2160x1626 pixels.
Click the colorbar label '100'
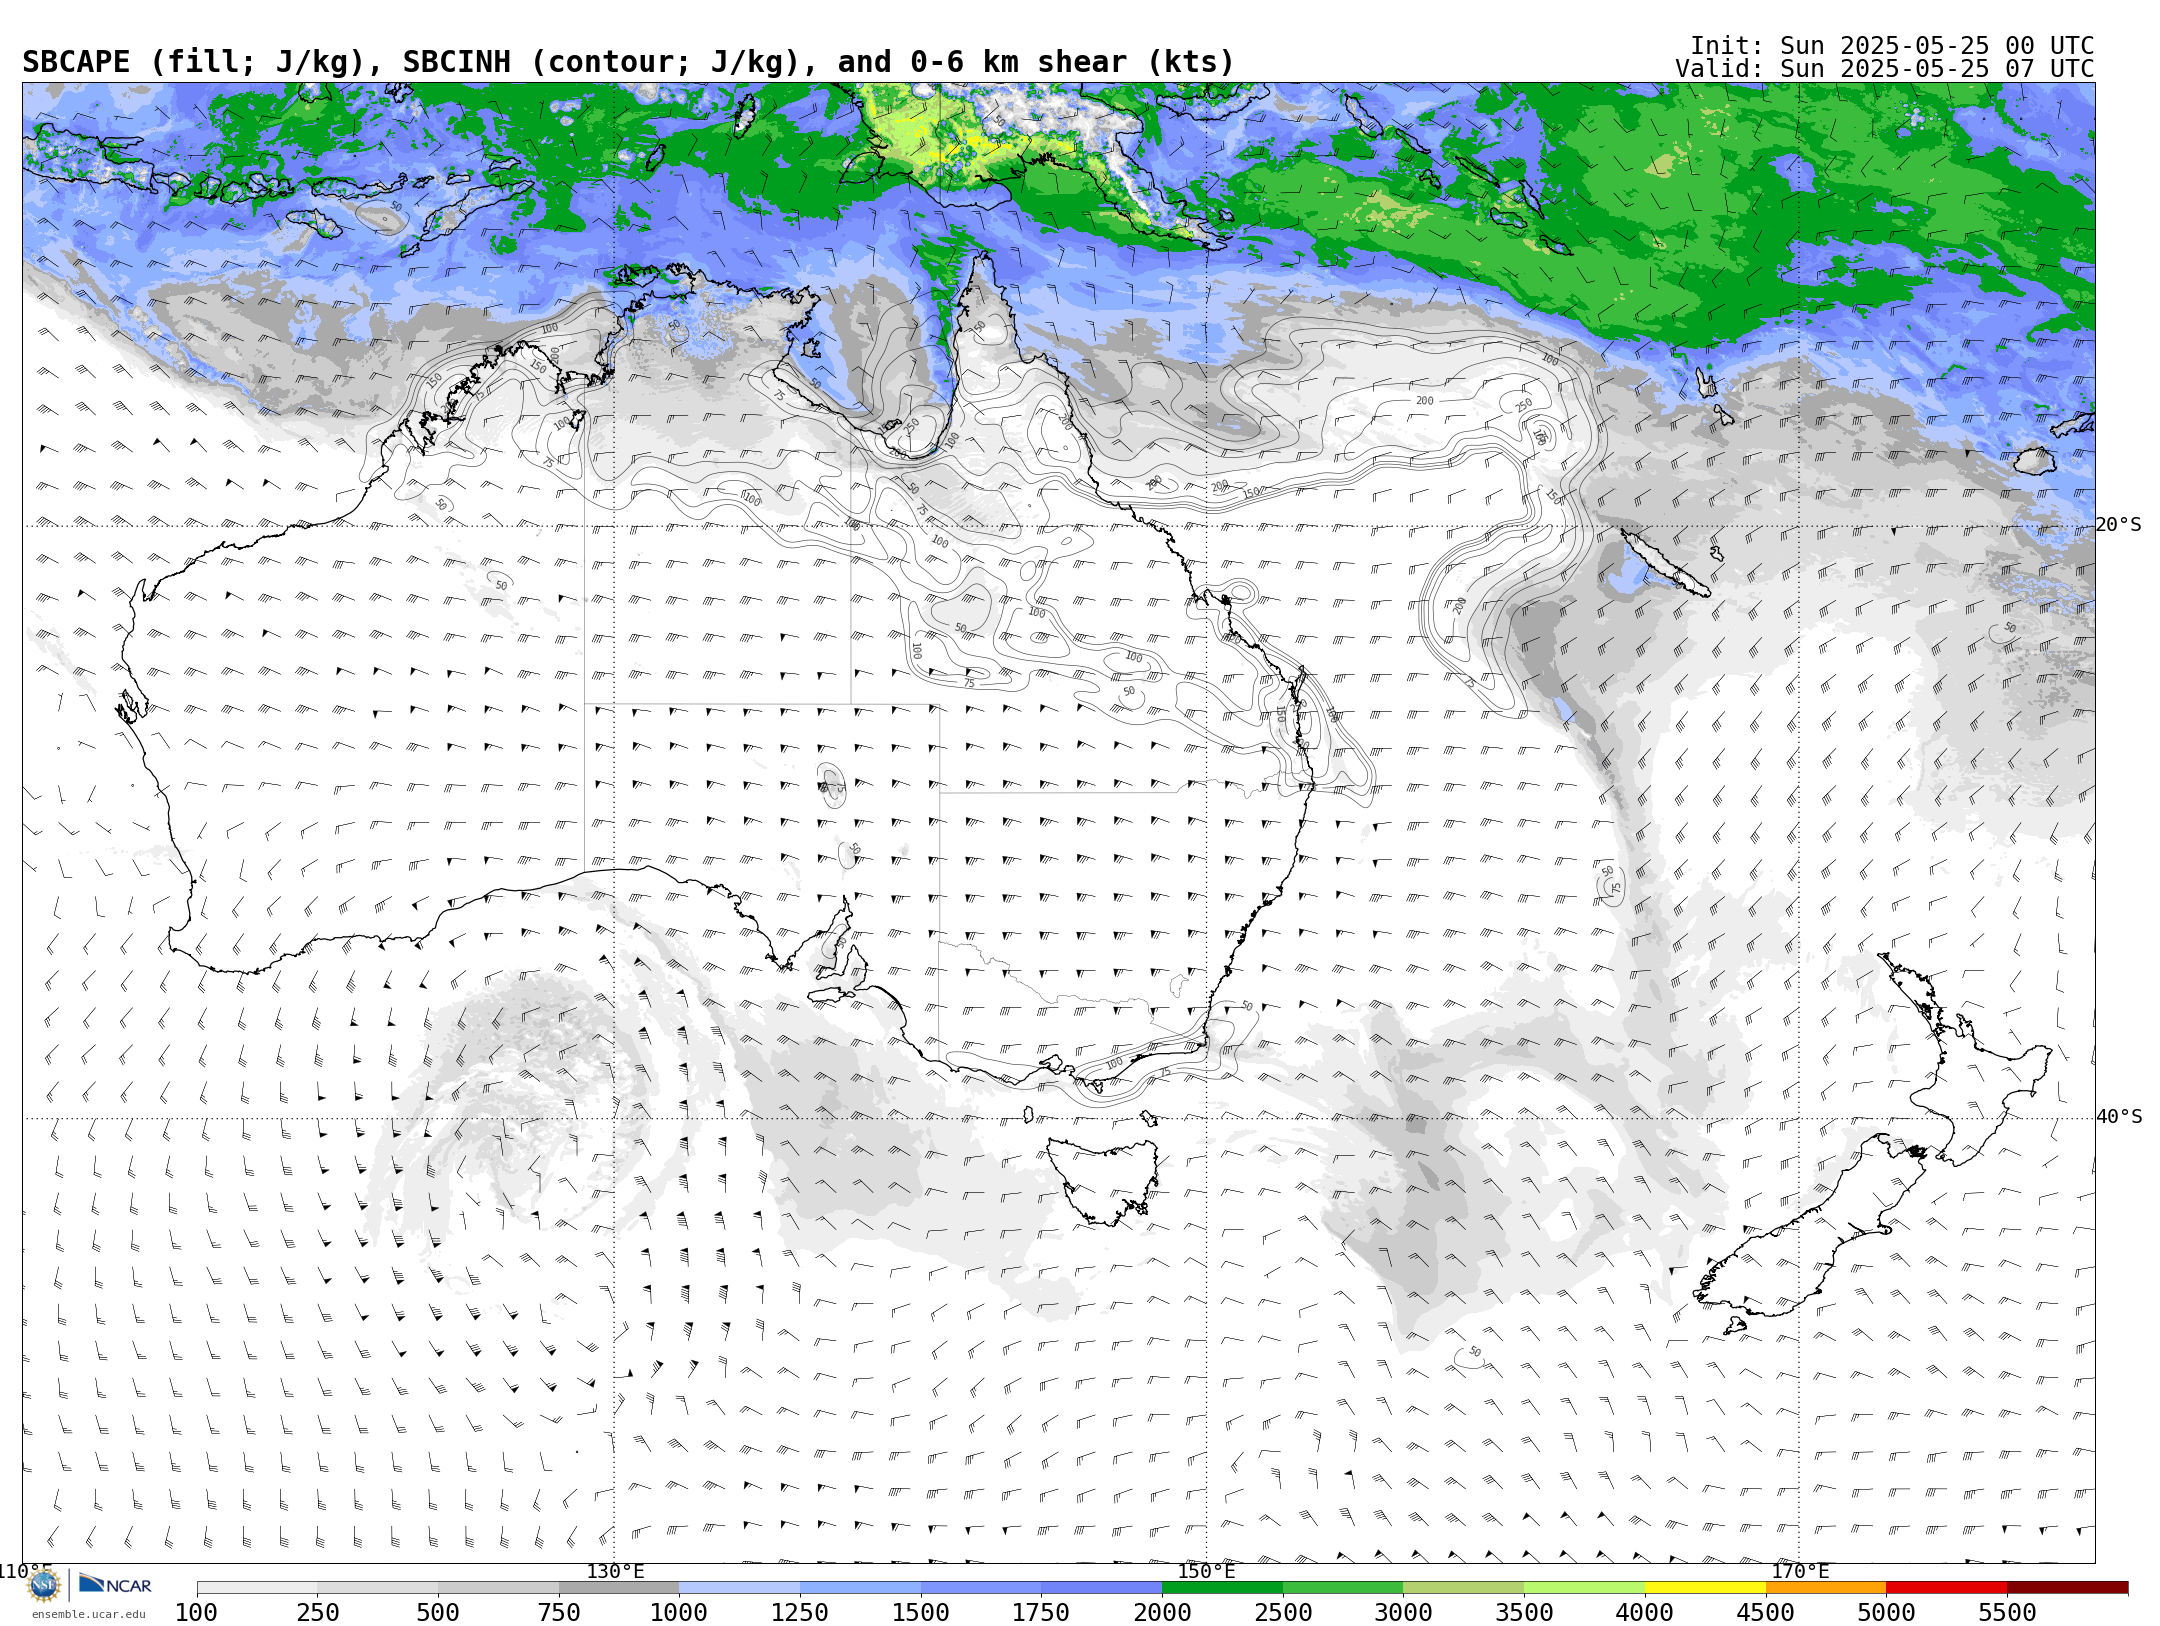click(x=196, y=1613)
